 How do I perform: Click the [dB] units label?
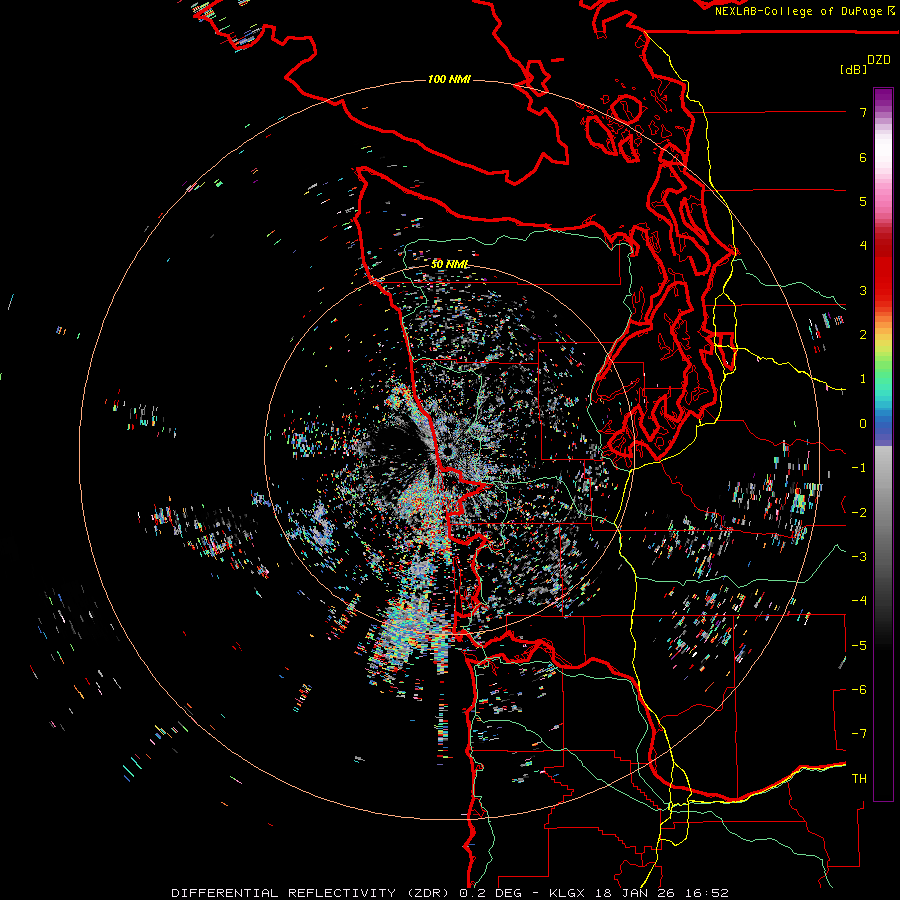click(x=853, y=70)
